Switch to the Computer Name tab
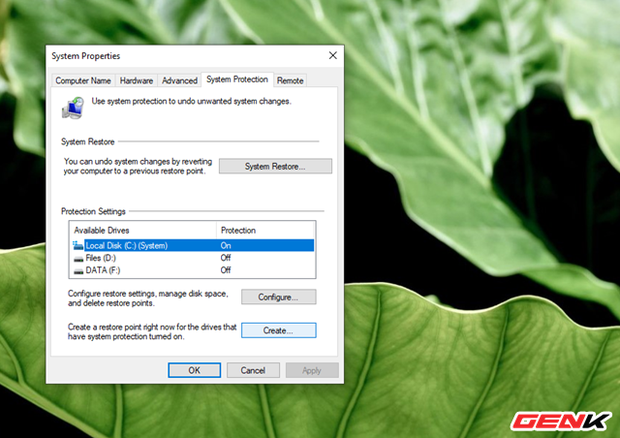The width and height of the screenshot is (620, 438). (83, 80)
